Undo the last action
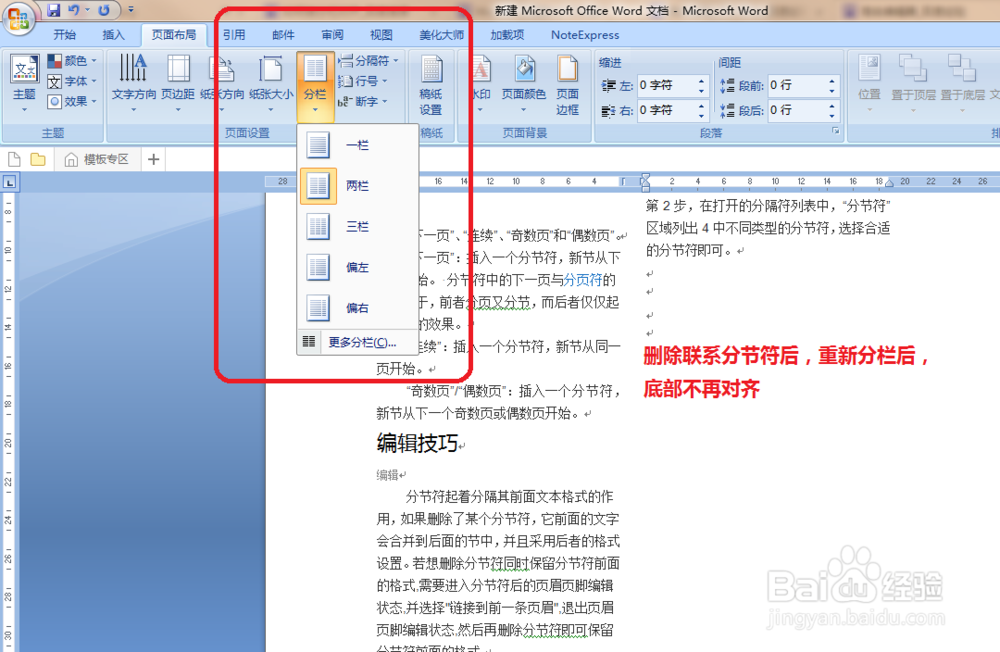The width and height of the screenshot is (1000, 652). (x=73, y=10)
